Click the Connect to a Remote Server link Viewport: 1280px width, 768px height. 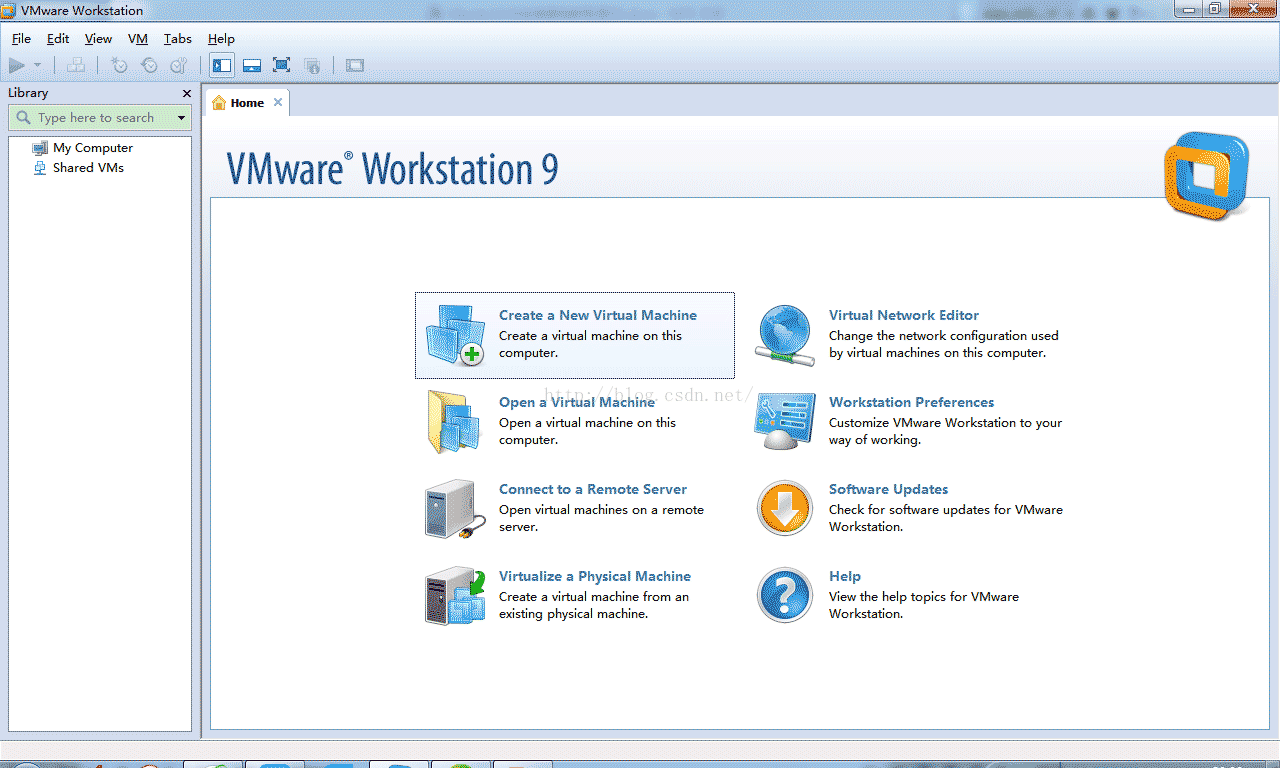(593, 489)
